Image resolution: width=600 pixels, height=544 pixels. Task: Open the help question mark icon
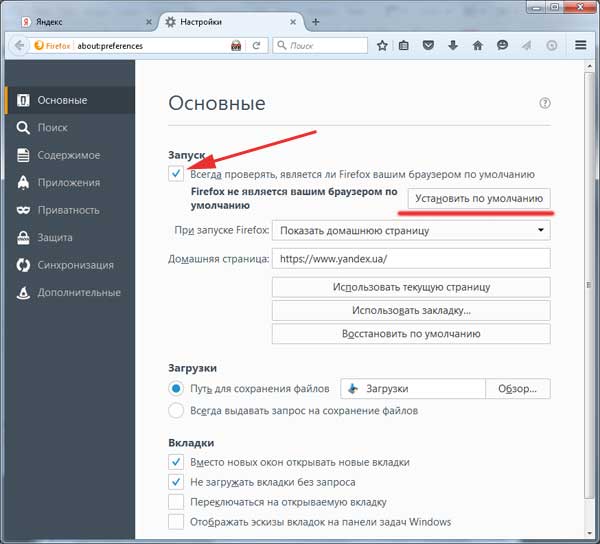545,103
